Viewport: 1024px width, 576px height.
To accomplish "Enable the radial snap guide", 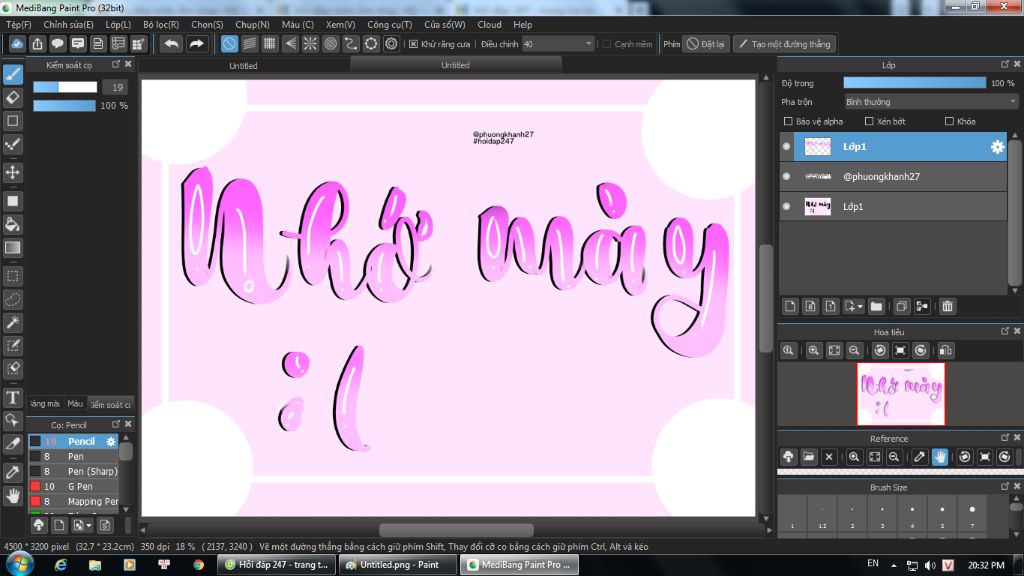I will pyautogui.click(x=310, y=44).
